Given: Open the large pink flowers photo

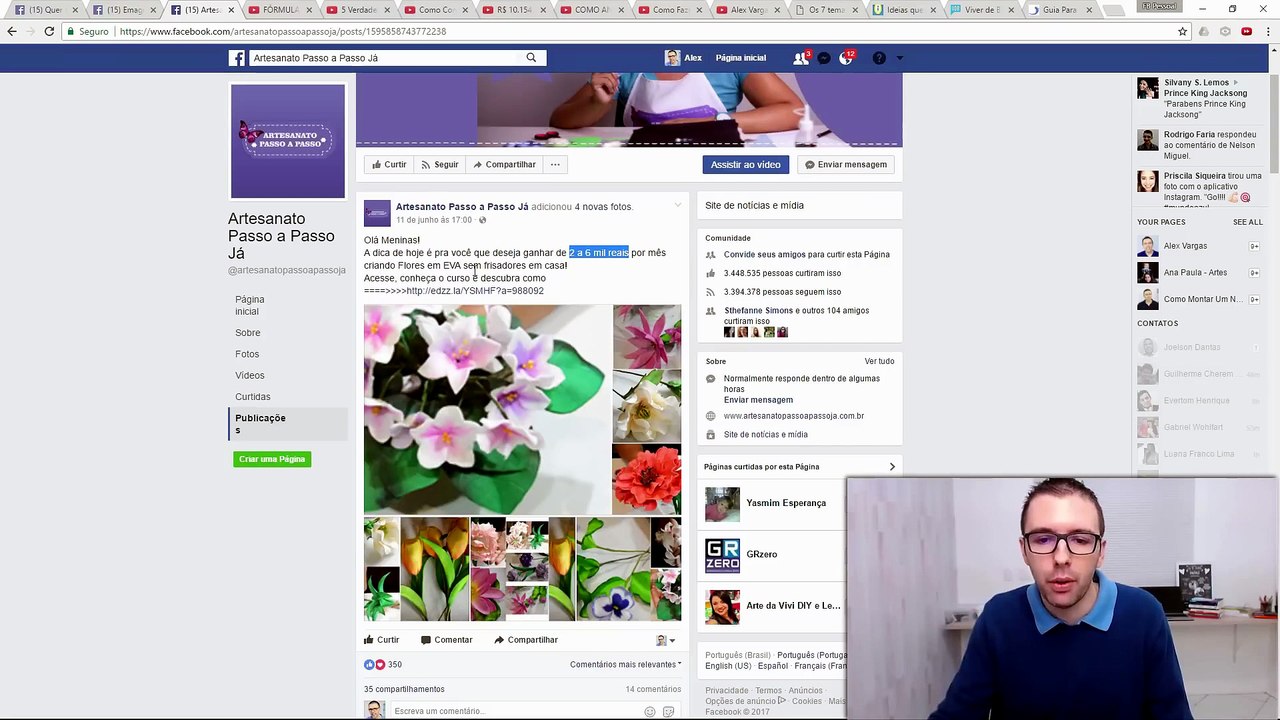Looking at the screenshot, I should (487, 409).
